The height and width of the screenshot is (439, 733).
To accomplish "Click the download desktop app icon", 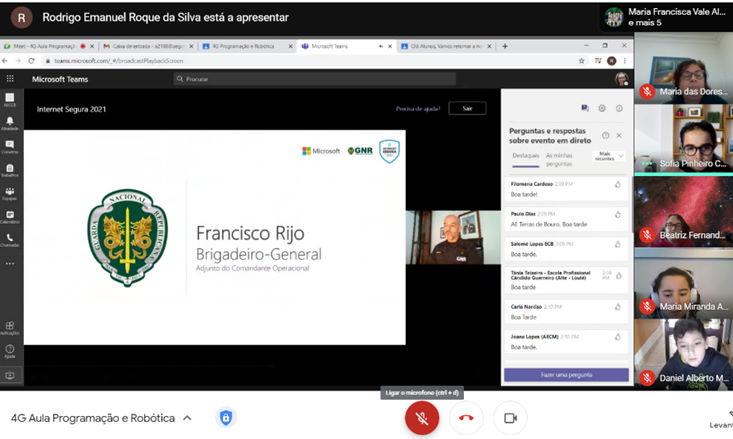I will point(10,375).
